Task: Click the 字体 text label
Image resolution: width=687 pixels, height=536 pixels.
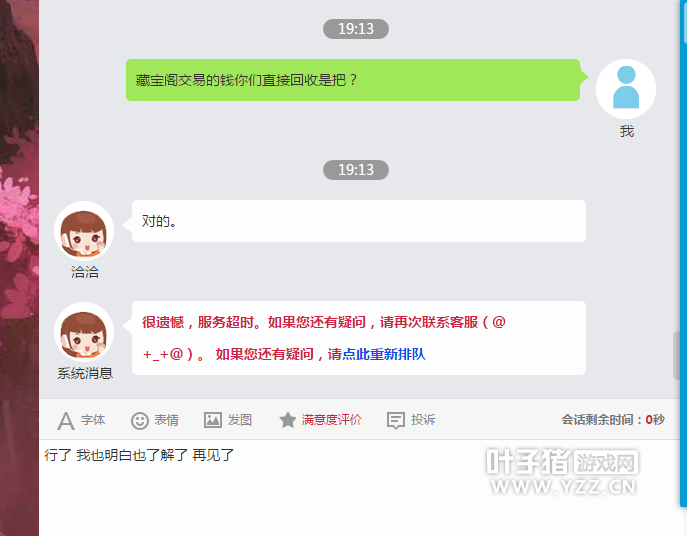Action: tap(93, 420)
